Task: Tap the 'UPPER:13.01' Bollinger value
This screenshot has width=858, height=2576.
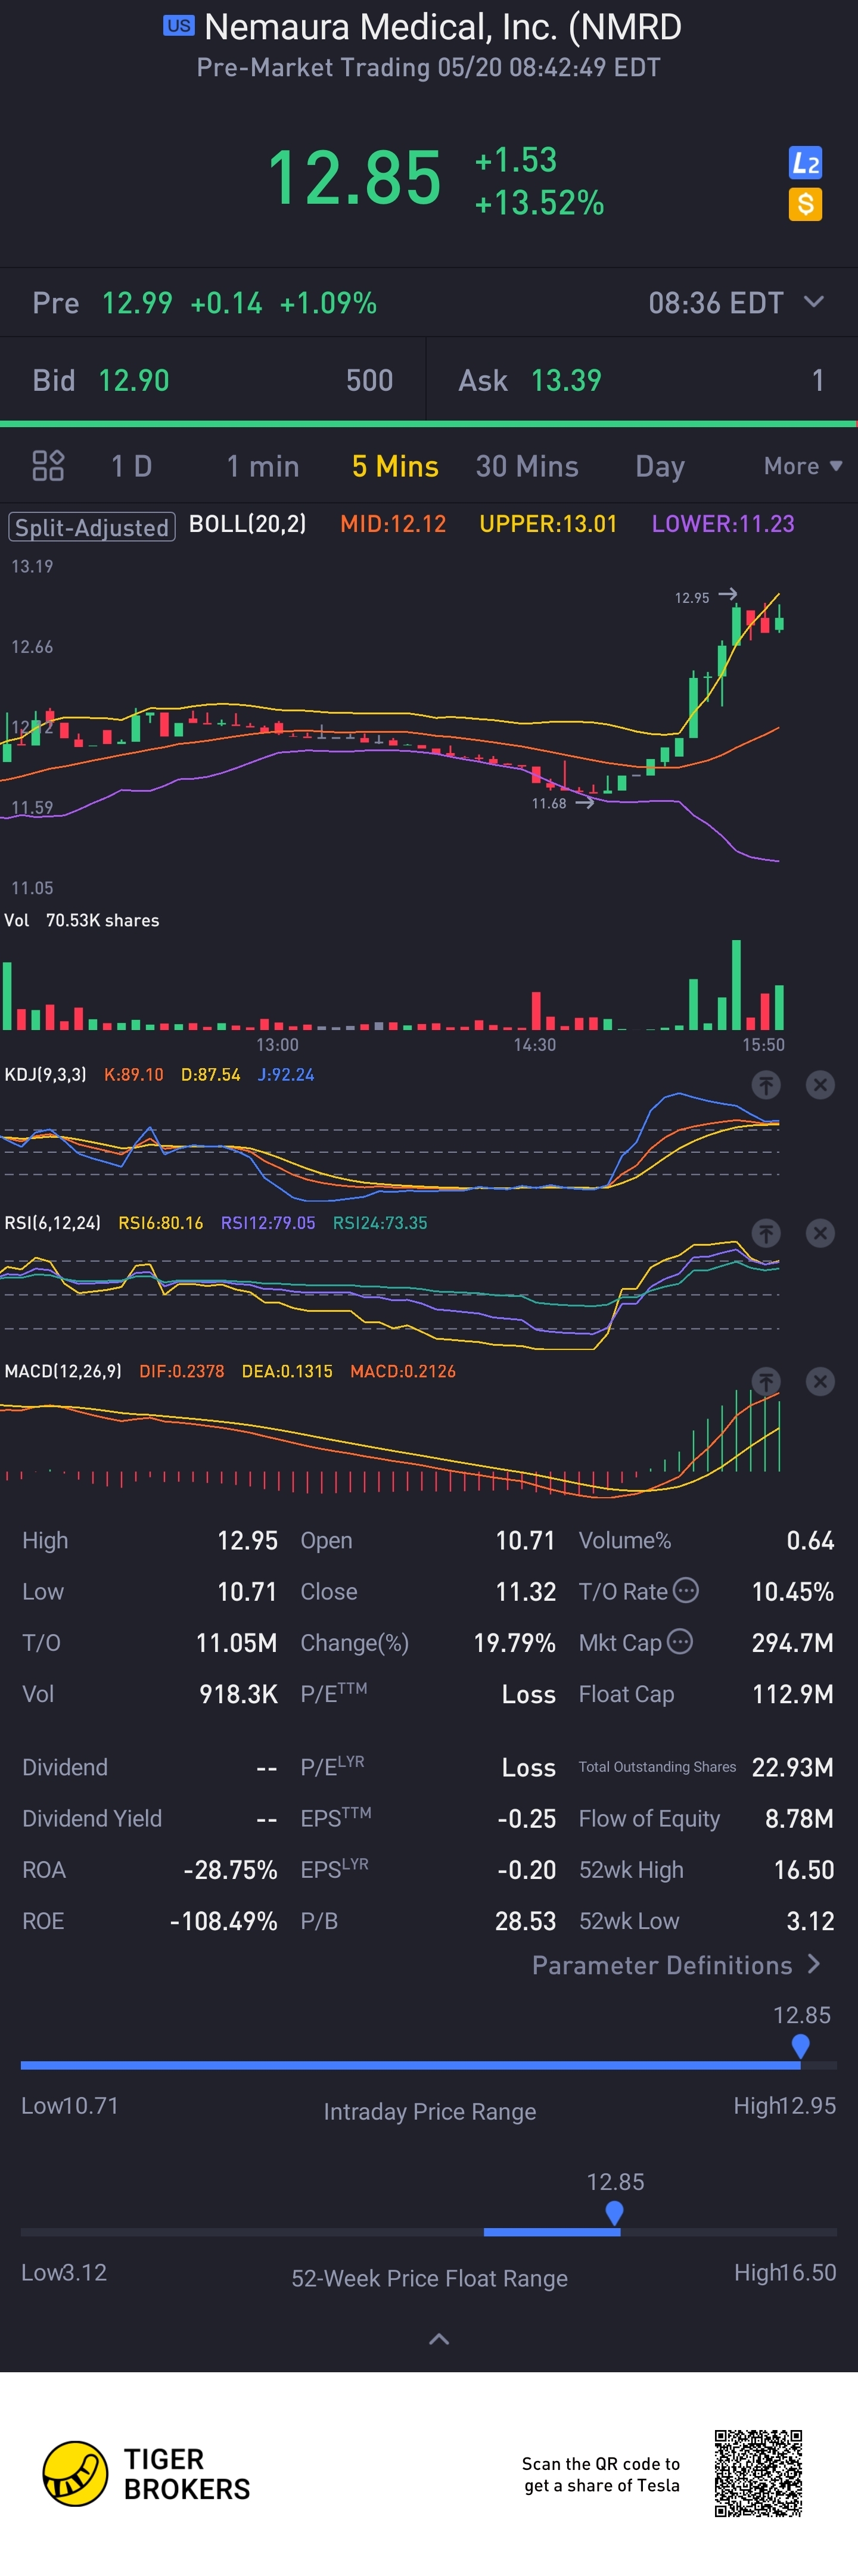Action: (548, 524)
